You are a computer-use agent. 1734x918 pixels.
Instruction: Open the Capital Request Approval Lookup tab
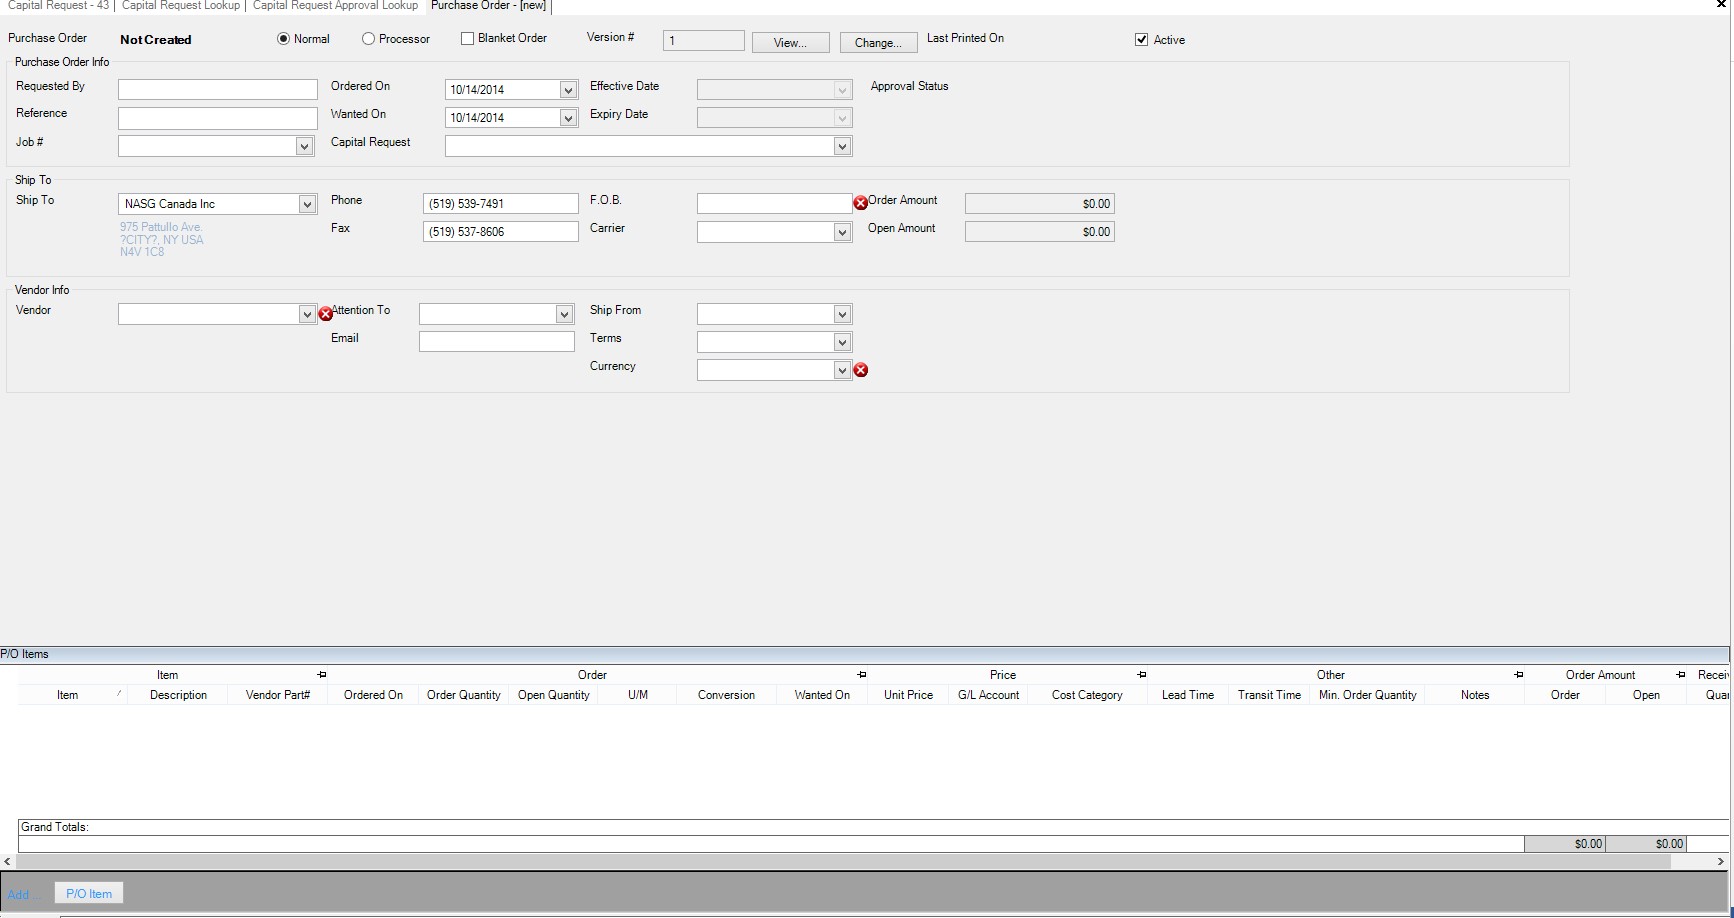(x=335, y=6)
